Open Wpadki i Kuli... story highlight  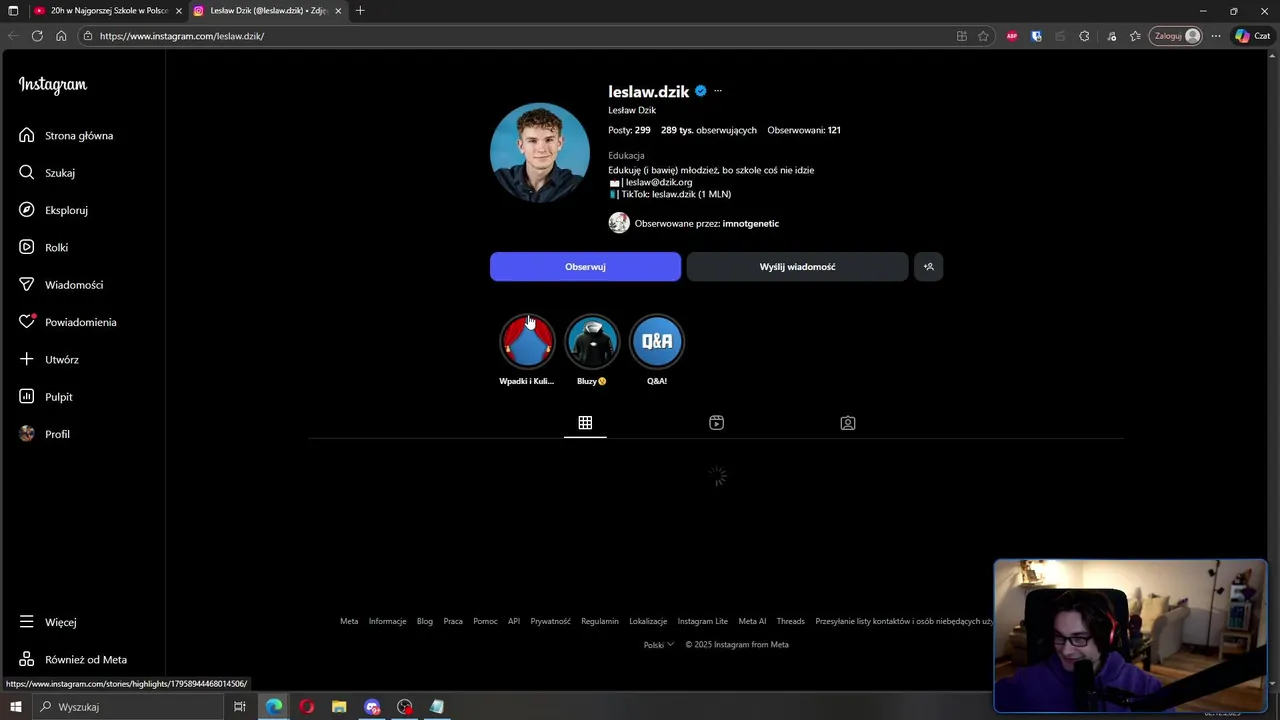(527, 342)
